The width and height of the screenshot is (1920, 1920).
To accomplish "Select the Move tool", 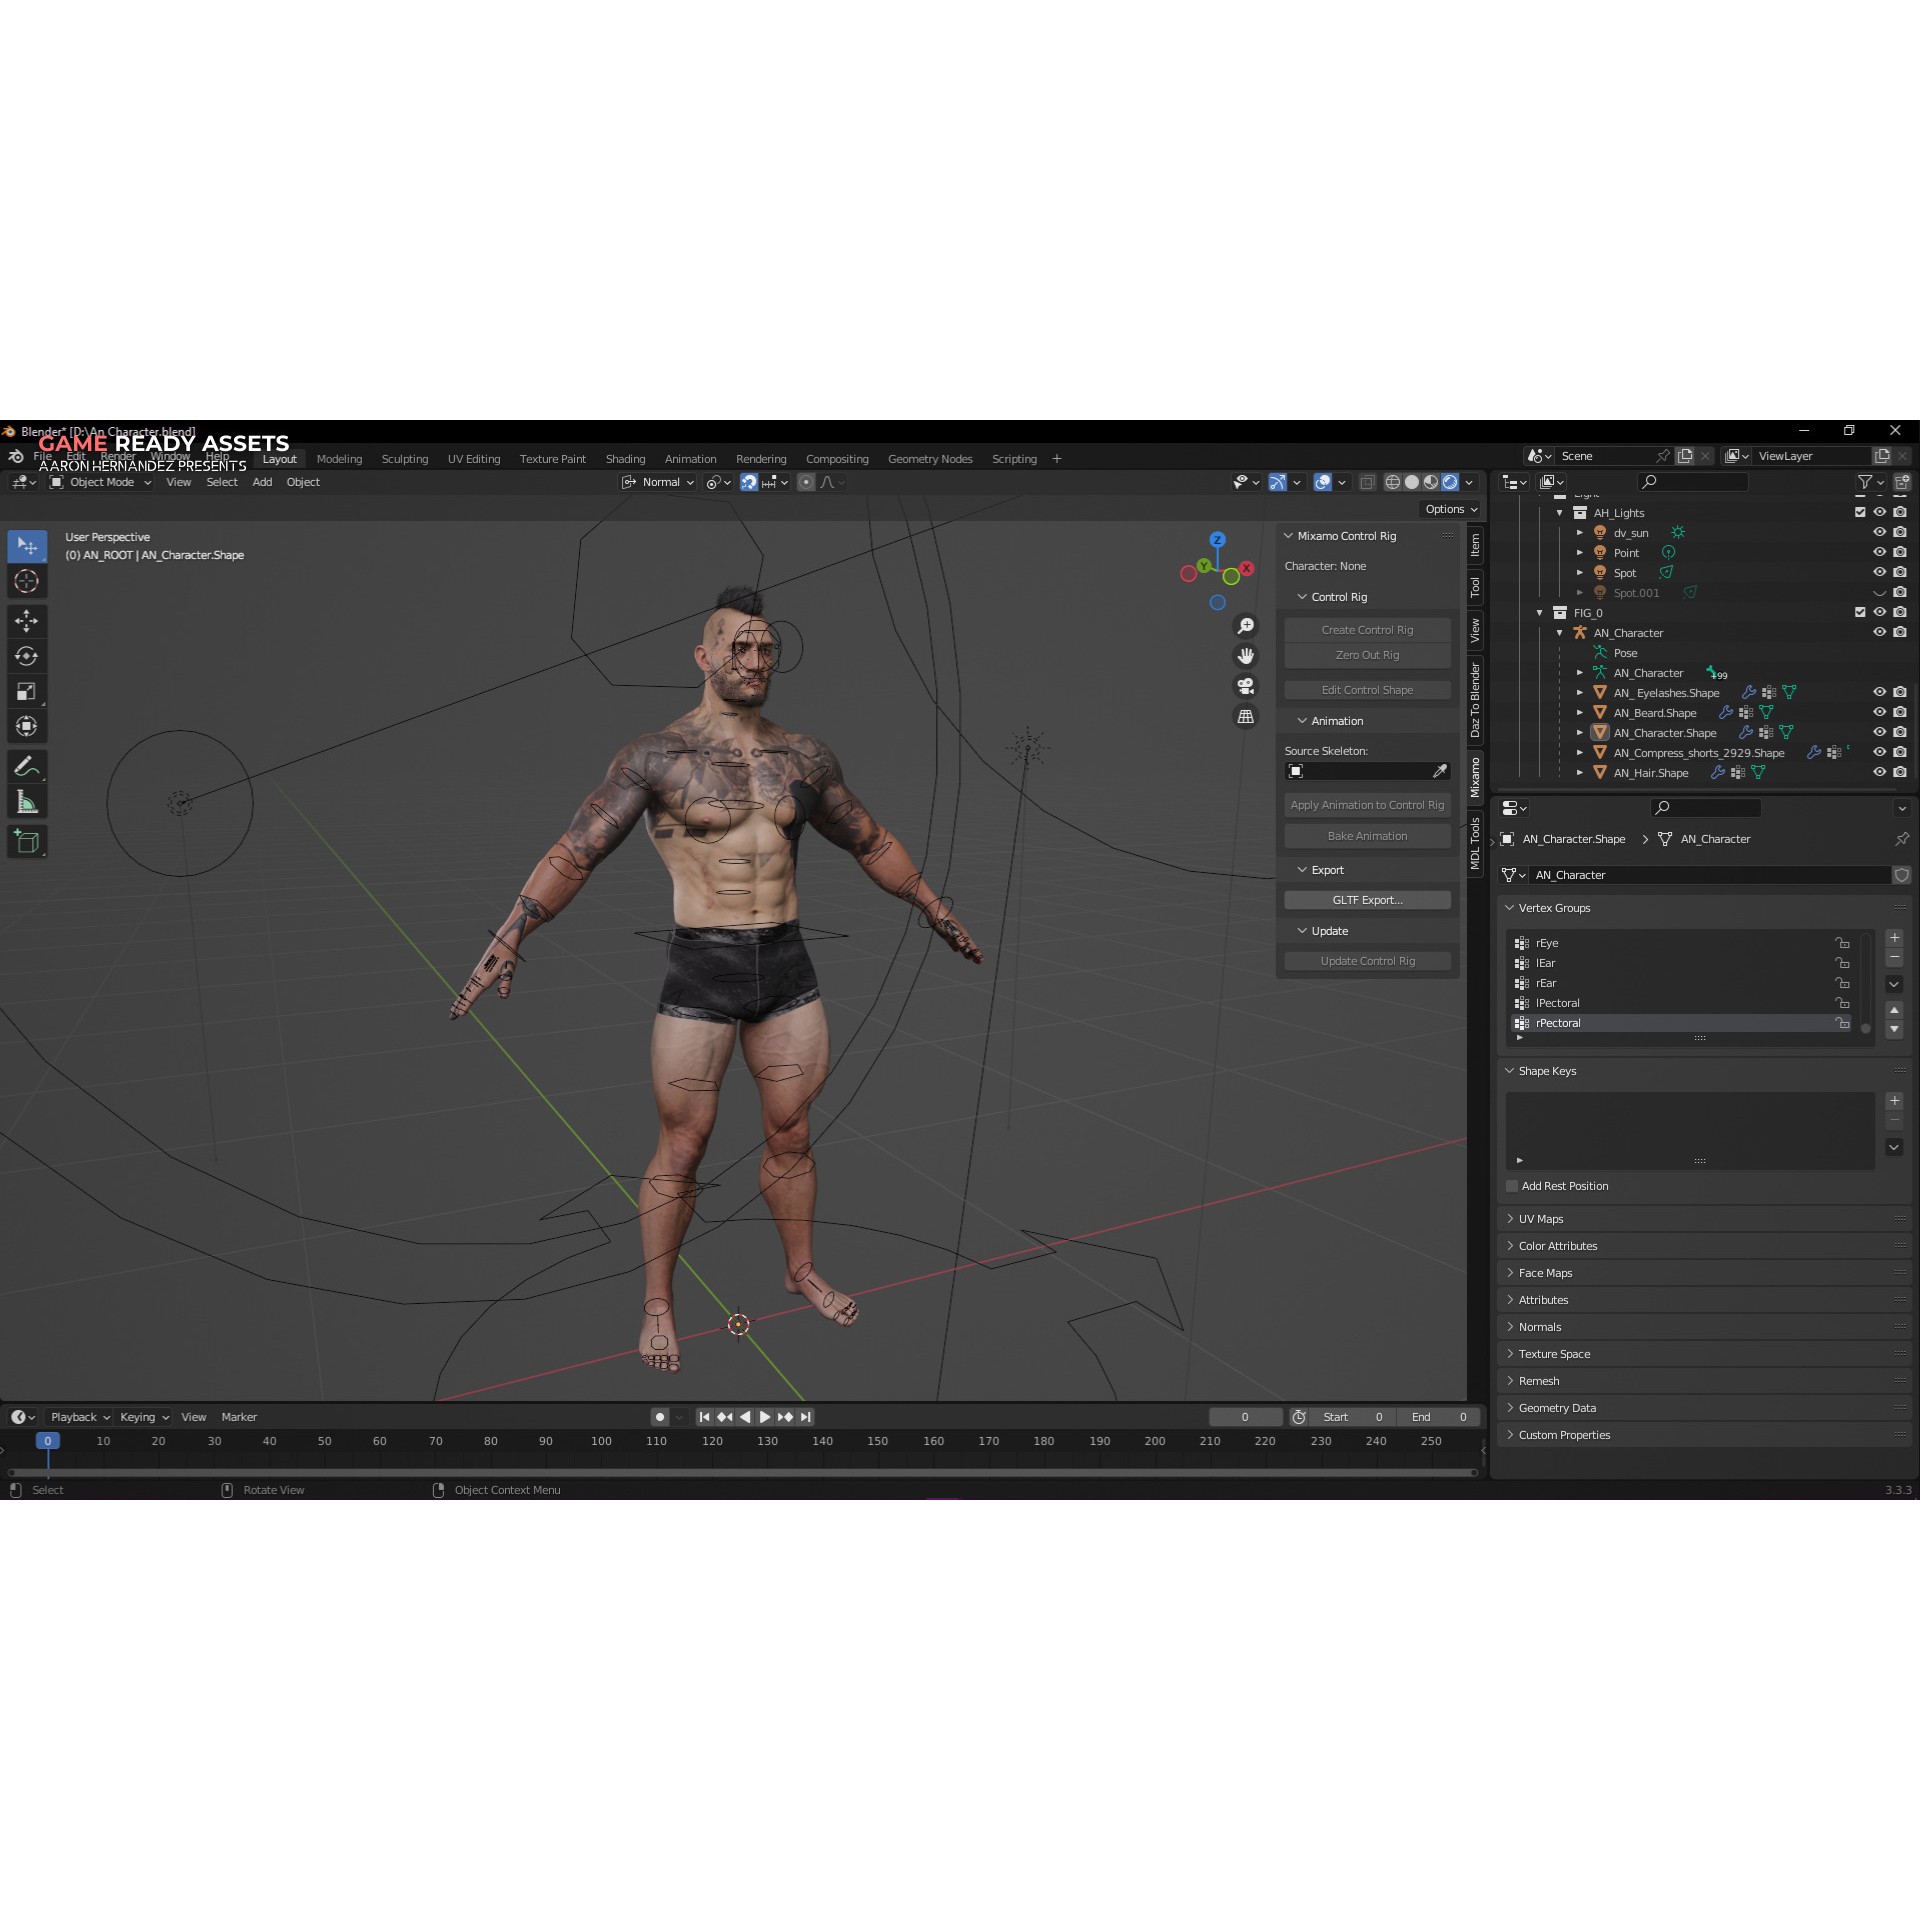I will 27,621.
